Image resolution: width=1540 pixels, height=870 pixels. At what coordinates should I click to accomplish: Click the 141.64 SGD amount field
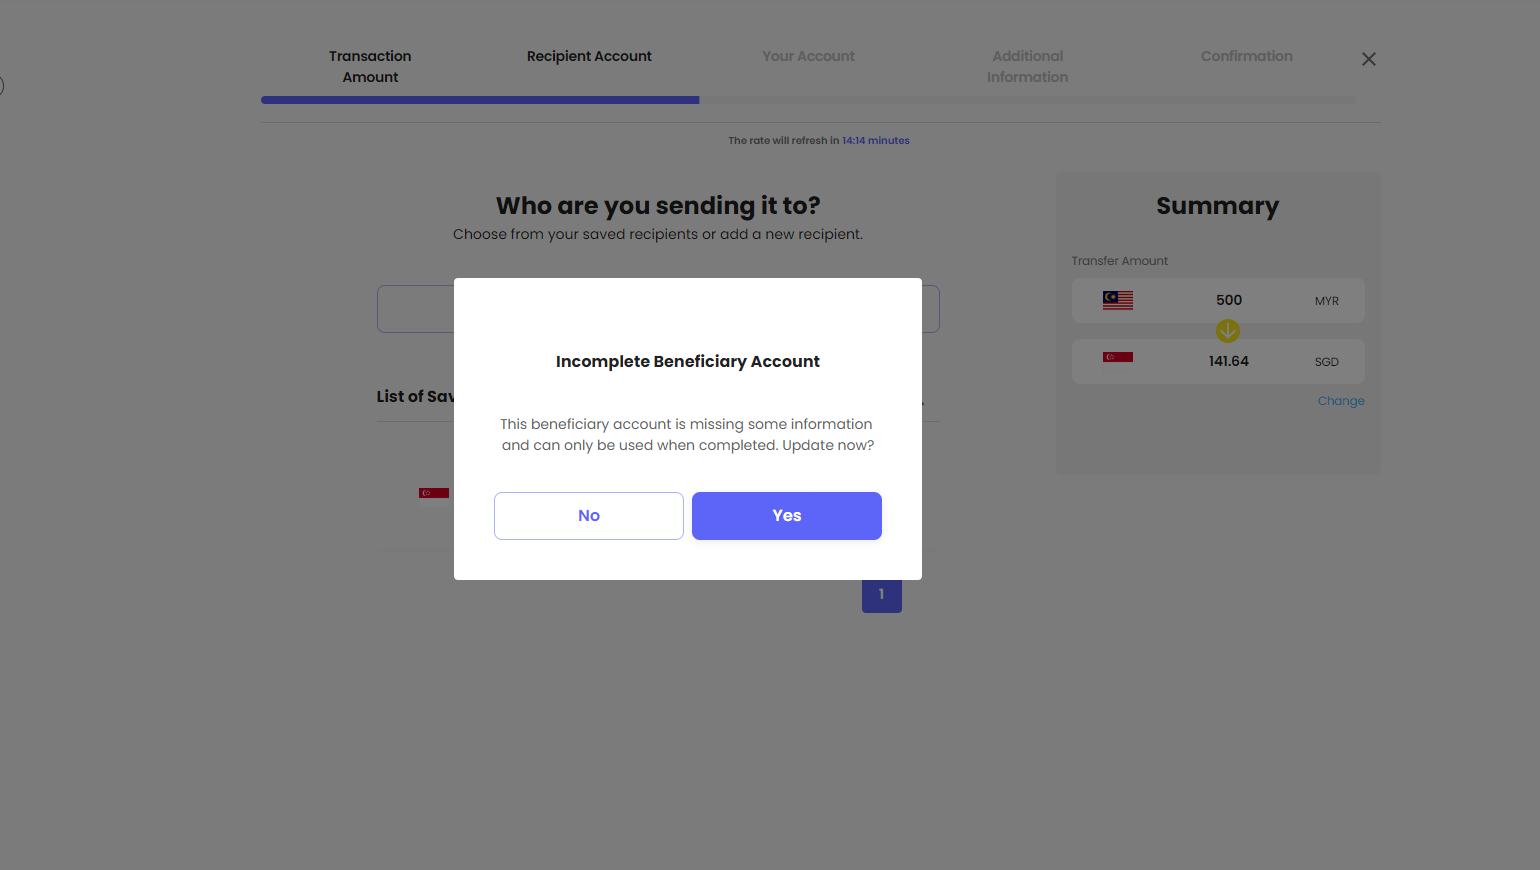[x=1218, y=362]
